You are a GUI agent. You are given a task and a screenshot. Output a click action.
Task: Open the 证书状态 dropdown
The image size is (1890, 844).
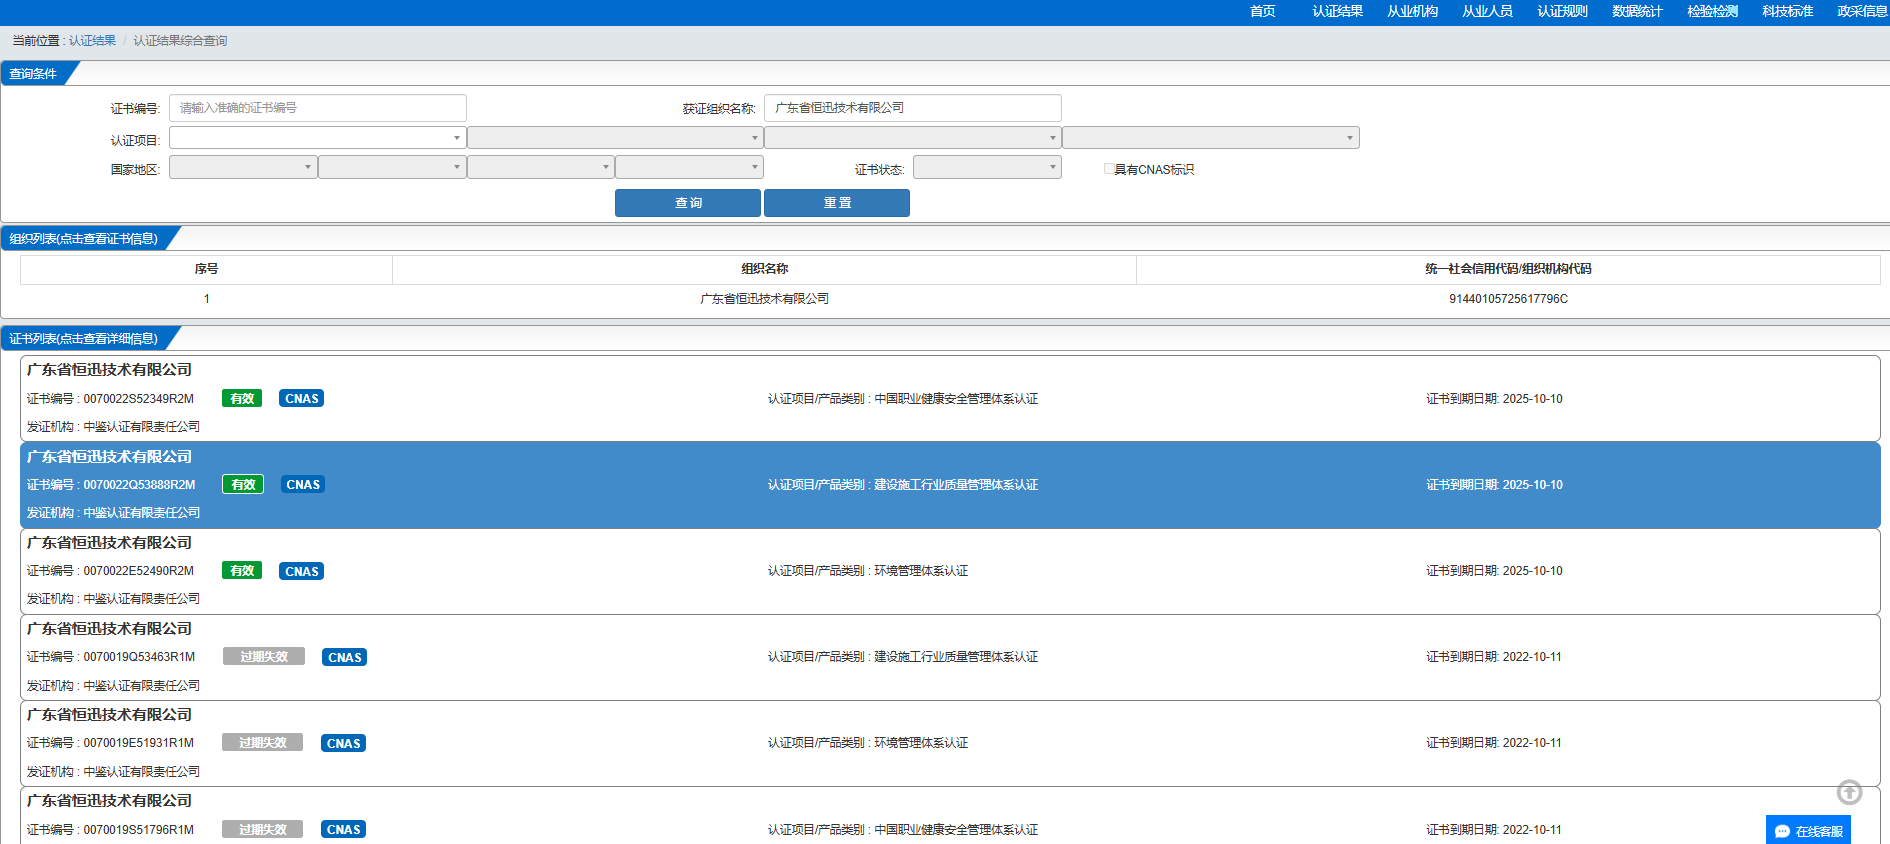986,168
